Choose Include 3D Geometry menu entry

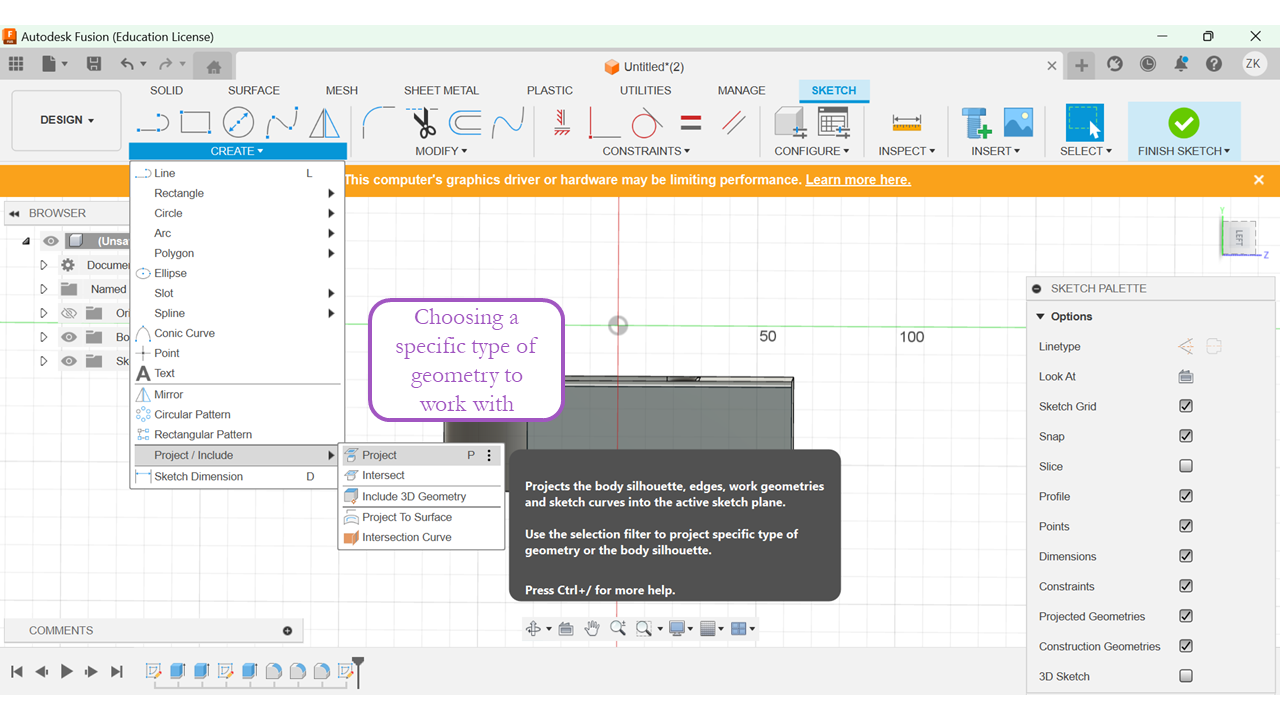(x=421, y=496)
